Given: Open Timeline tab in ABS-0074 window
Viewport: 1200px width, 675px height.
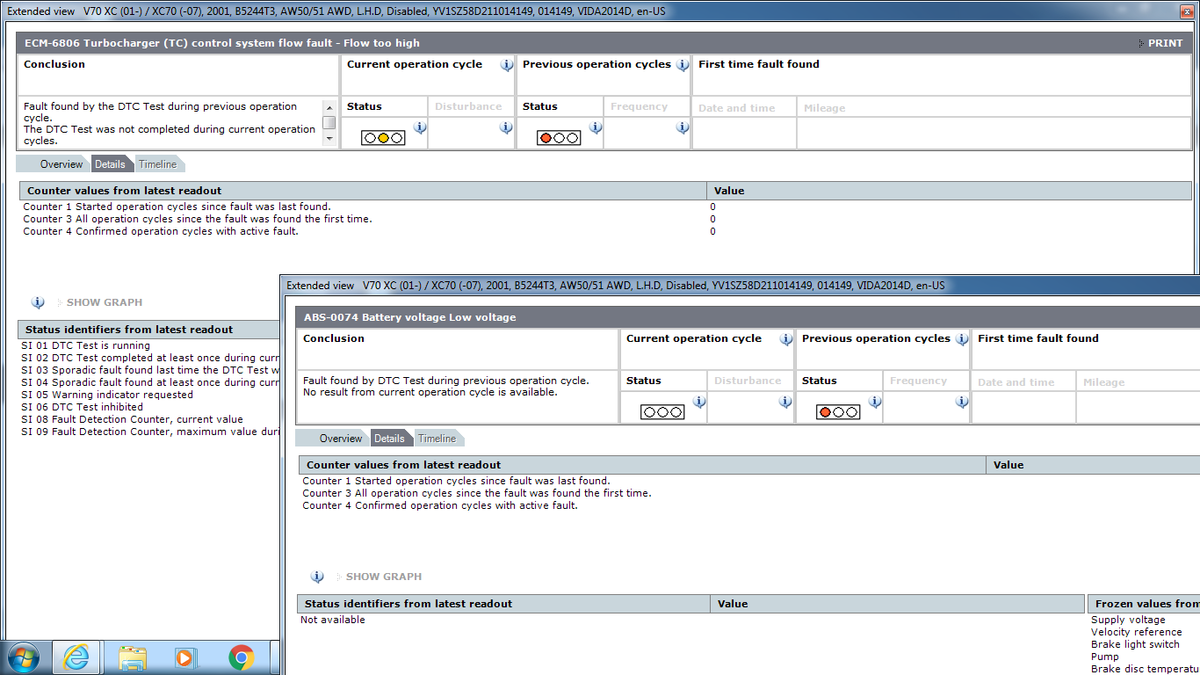Looking at the screenshot, I should (437, 438).
